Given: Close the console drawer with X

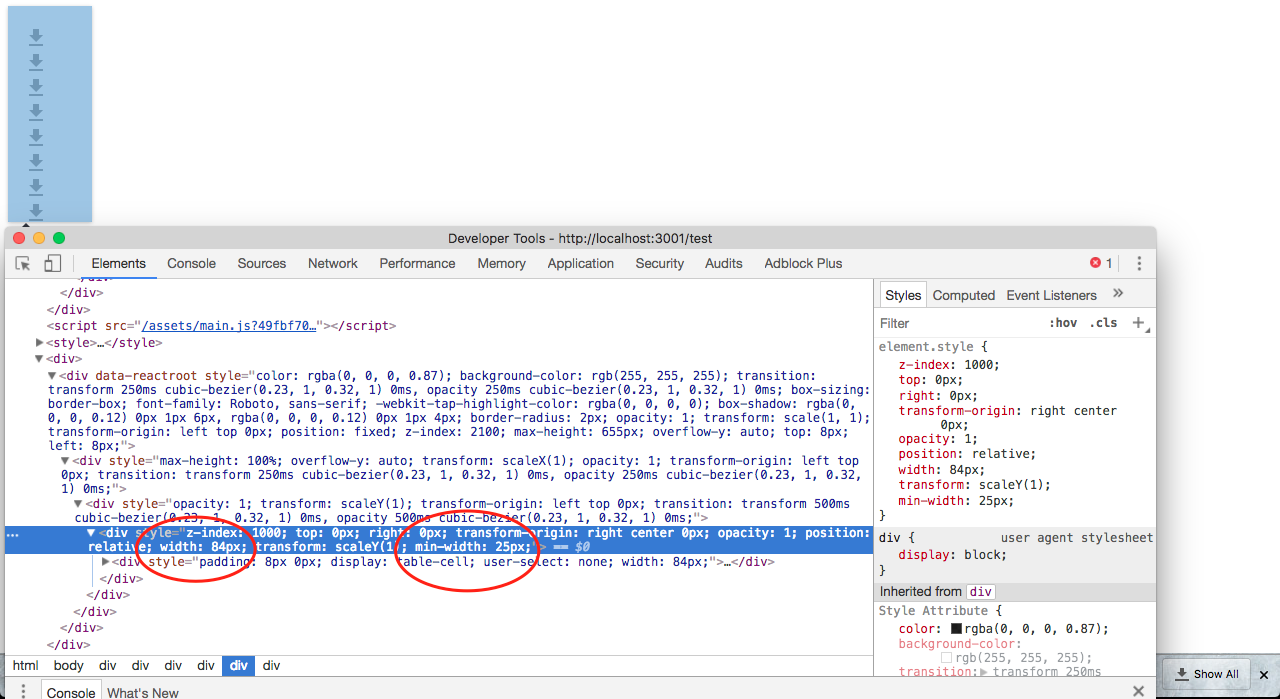Looking at the screenshot, I should tap(1138, 691).
